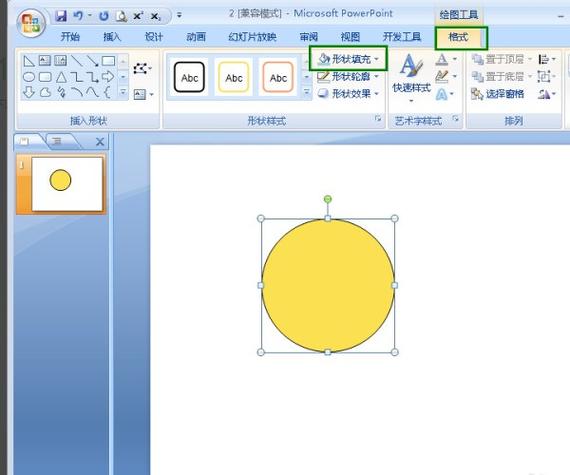This screenshot has height=475, width=570.
Task: Select the block arrow shape in gallery
Action: click(108, 77)
